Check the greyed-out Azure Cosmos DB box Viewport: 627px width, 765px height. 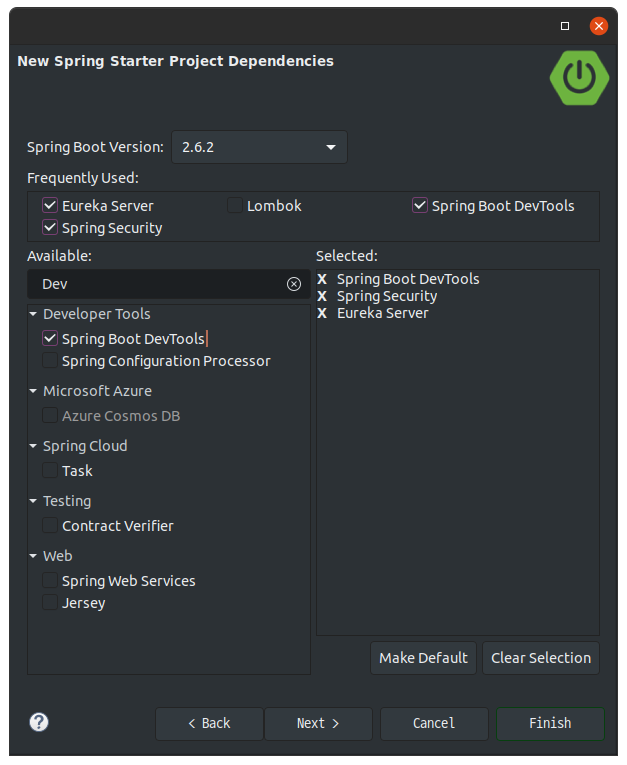point(50,416)
